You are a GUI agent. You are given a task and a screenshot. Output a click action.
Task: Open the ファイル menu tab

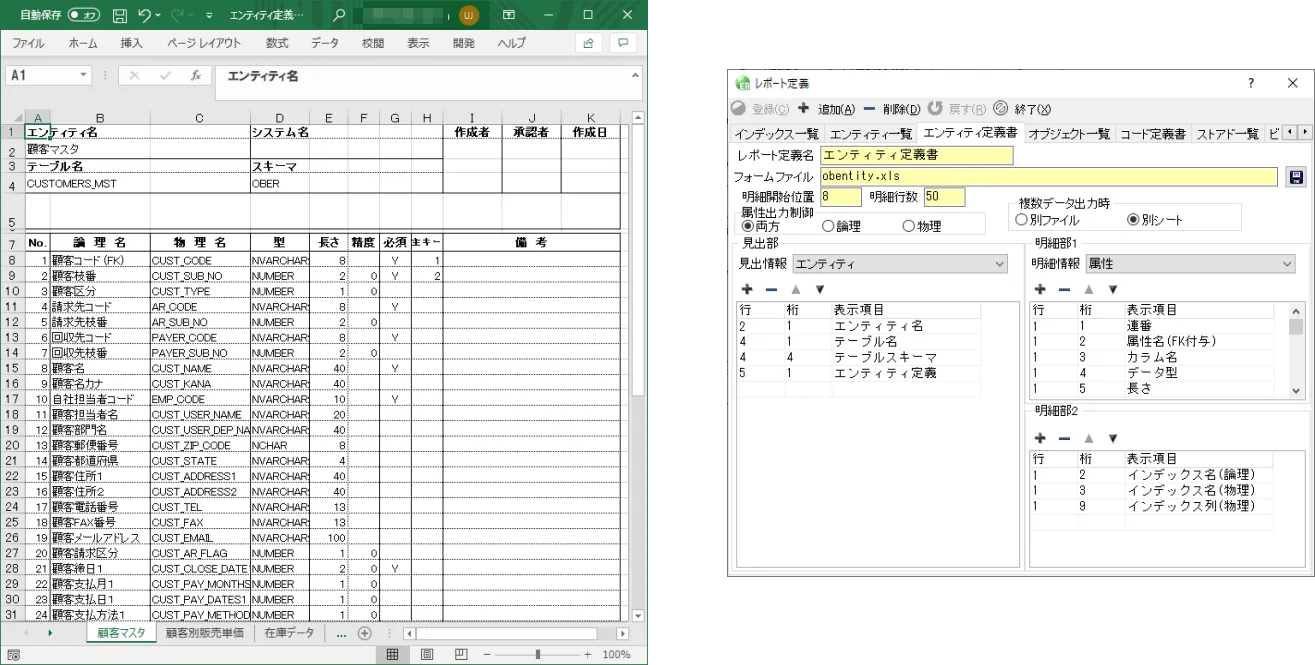click(28, 43)
